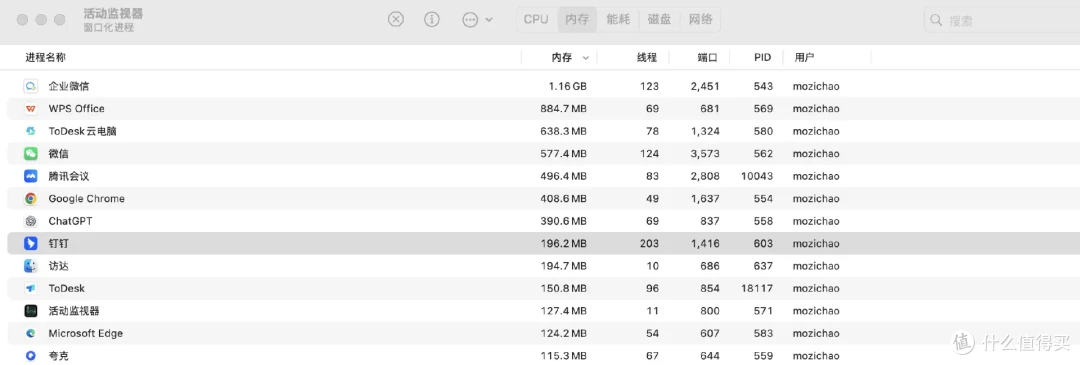Click the 408.6 MB memory value
Image resolution: width=1080 pixels, height=365 pixels.
[x=563, y=198]
